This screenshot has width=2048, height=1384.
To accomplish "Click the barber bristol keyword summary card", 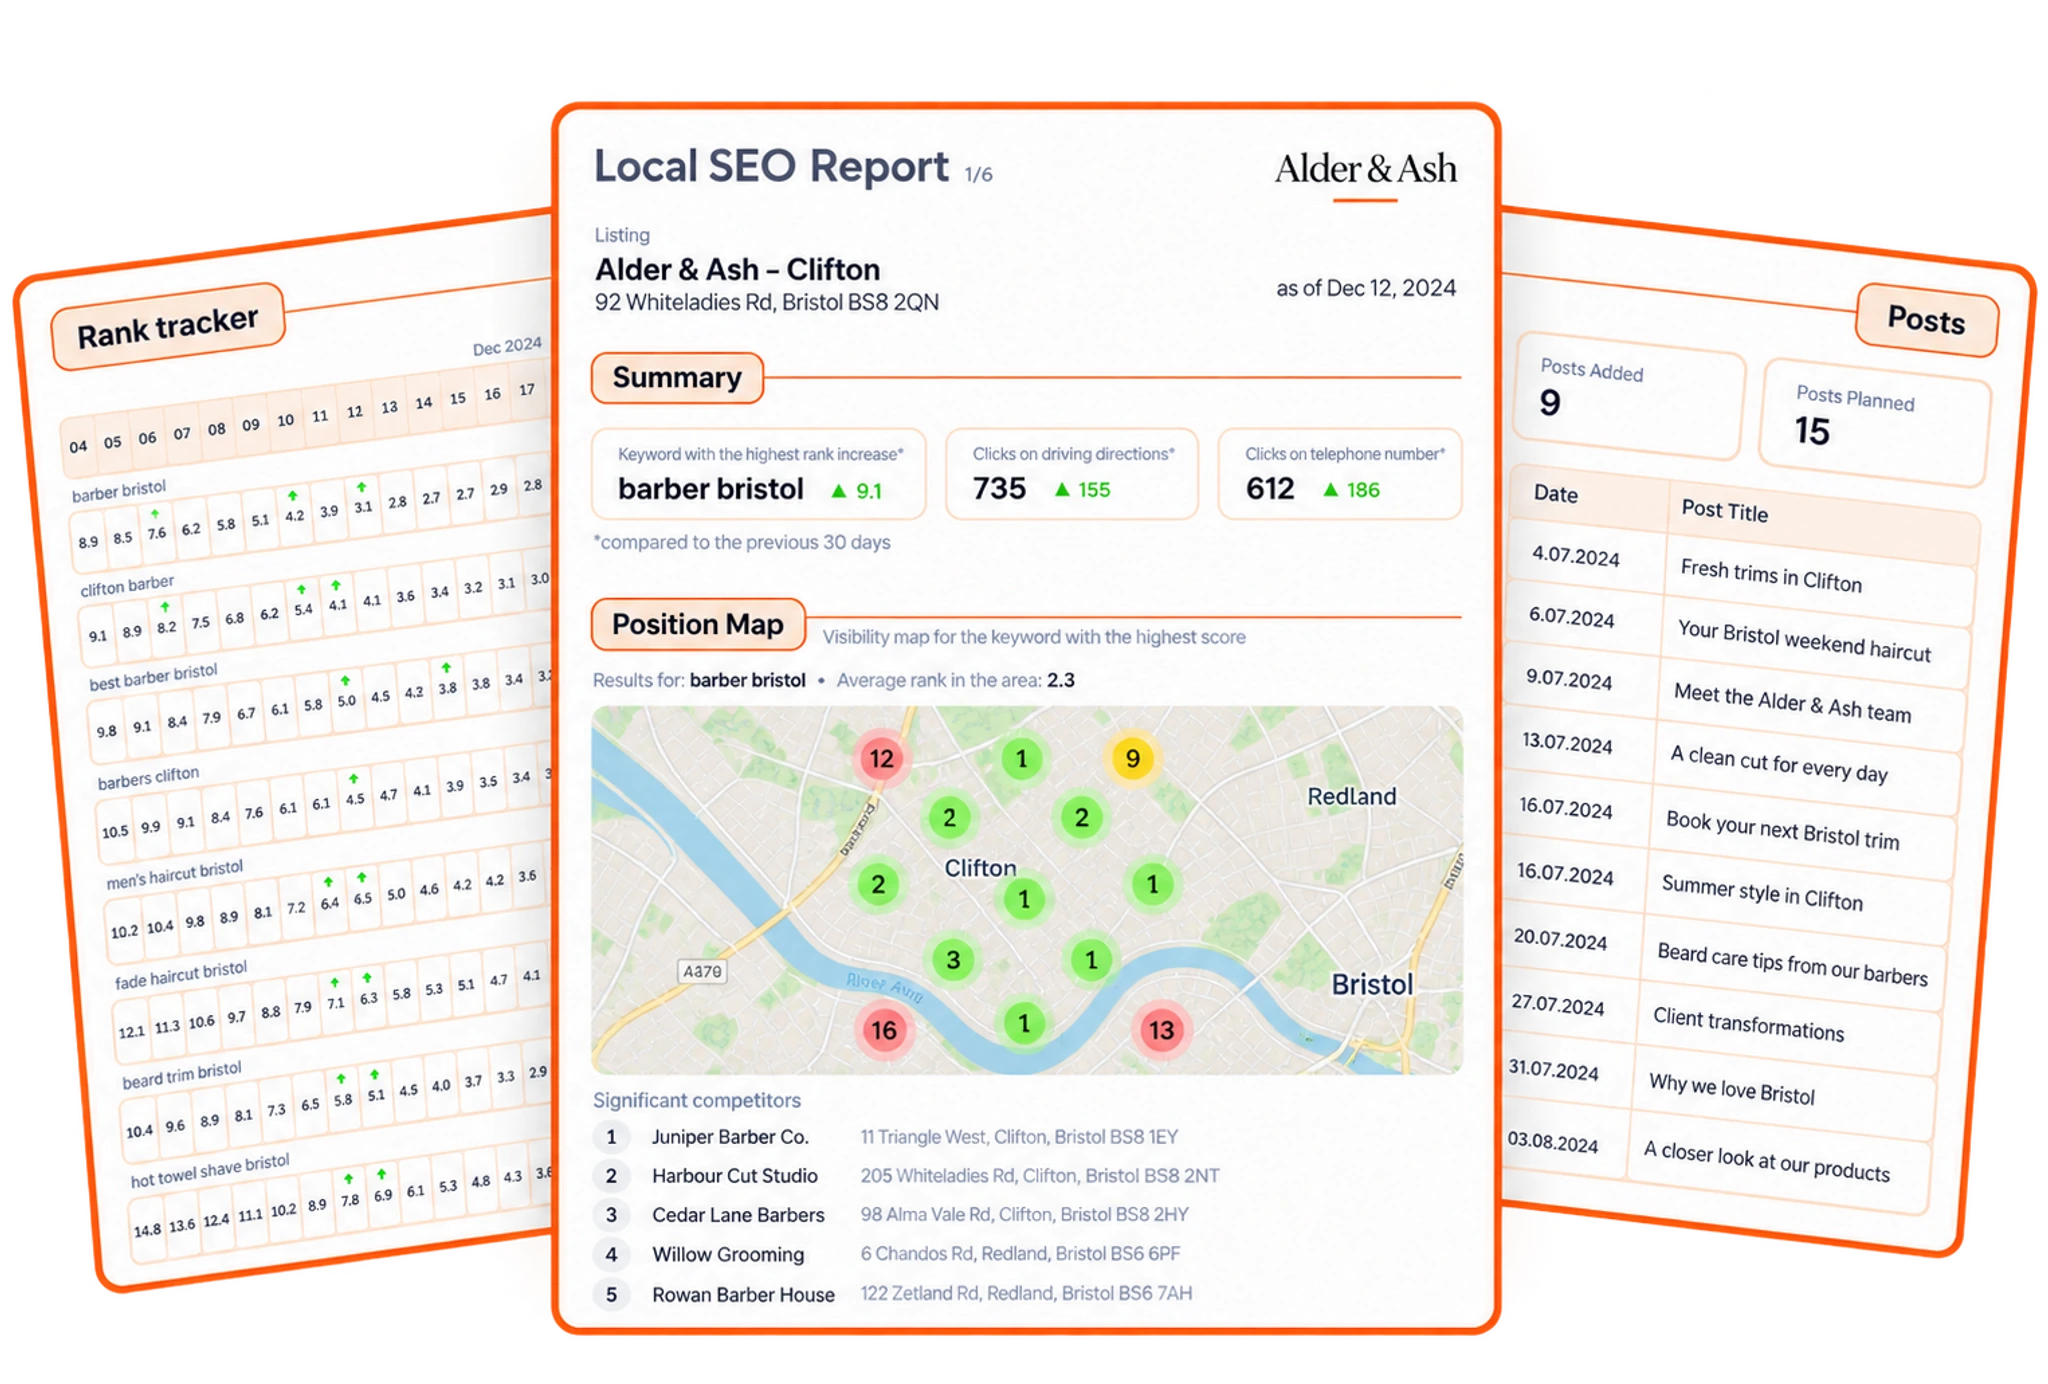I will (x=759, y=474).
